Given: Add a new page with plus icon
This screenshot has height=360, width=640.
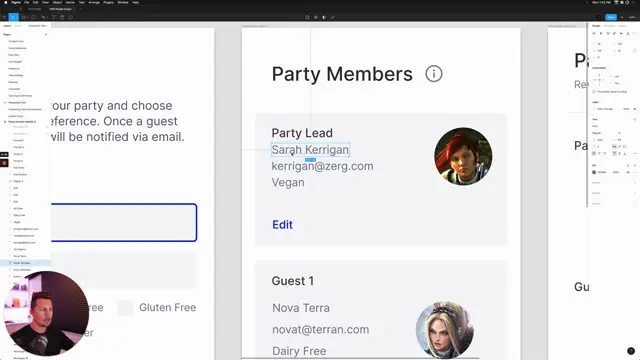Looking at the screenshot, I should point(46,35).
